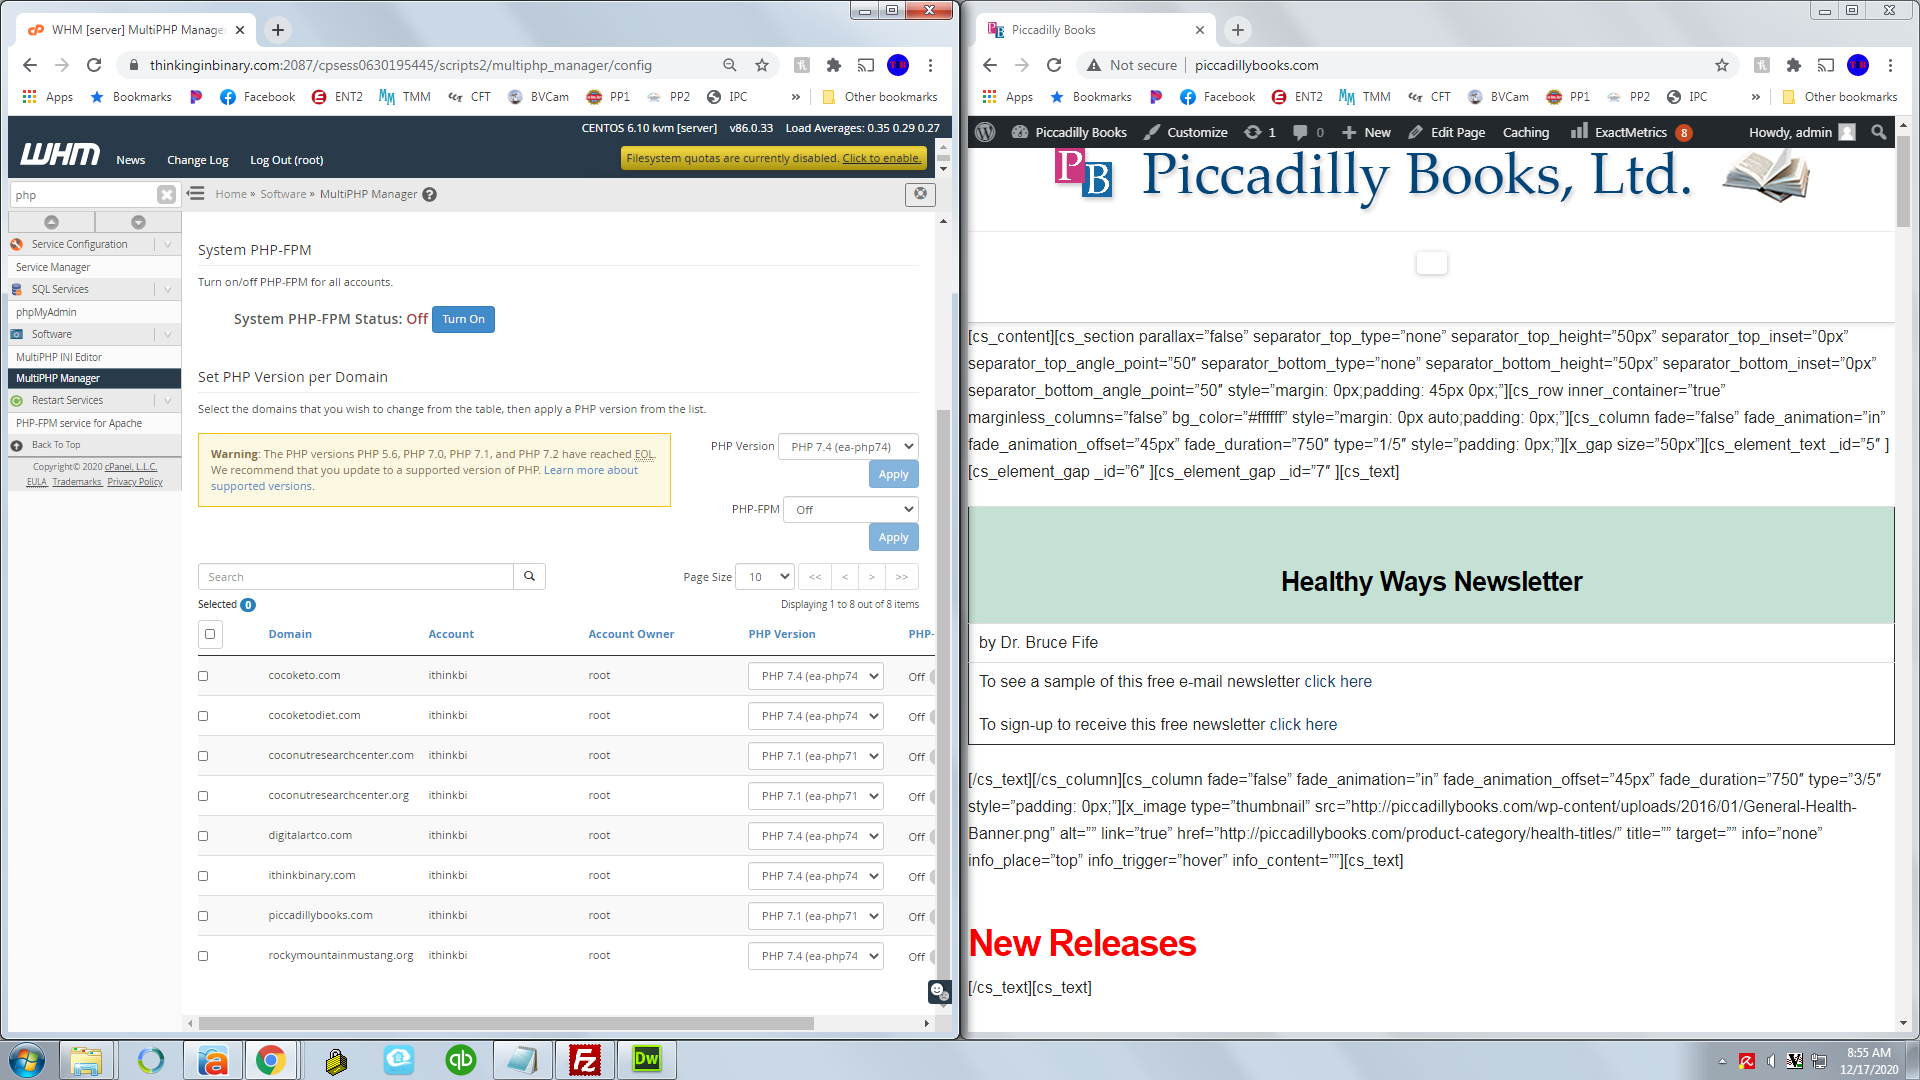This screenshot has width=1920, height=1080.
Task: Click the MultiPHP Manager help question icon
Action: [x=429, y=195]
